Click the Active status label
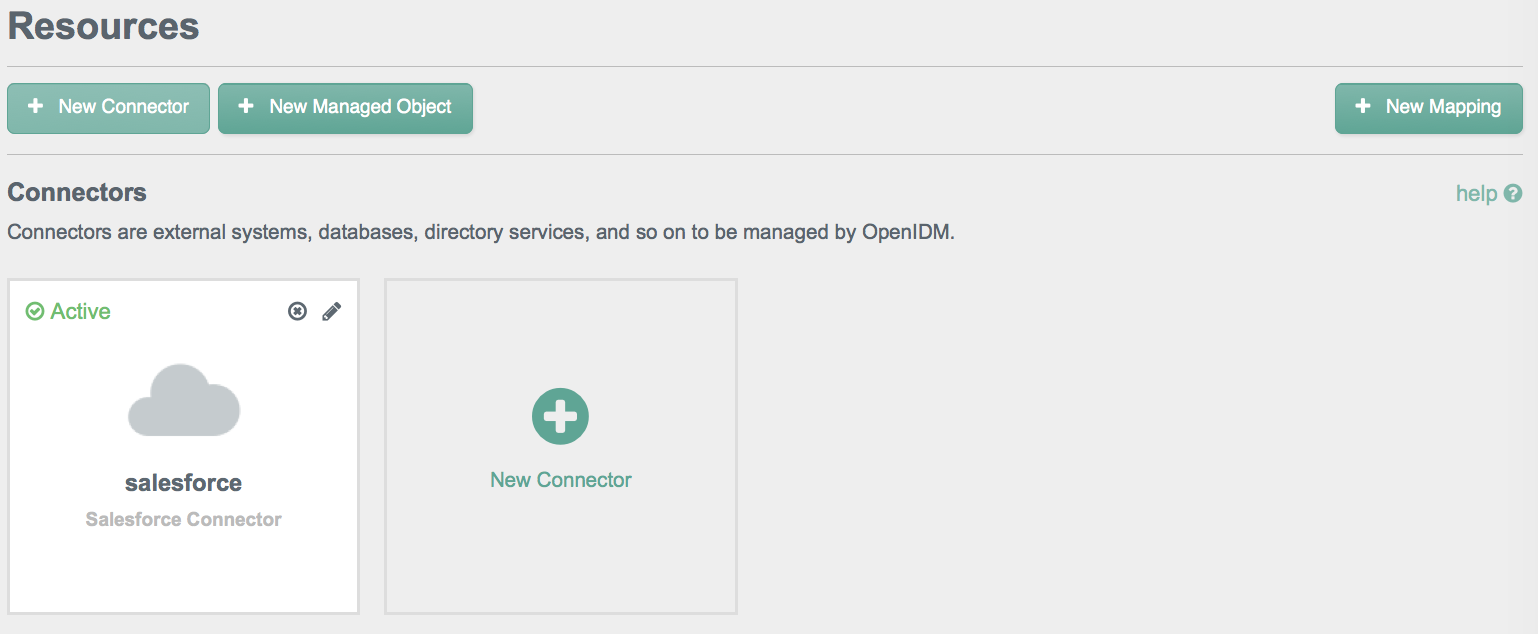The width and height of the screenshot is (1538, 634). [x=81, y=312]
